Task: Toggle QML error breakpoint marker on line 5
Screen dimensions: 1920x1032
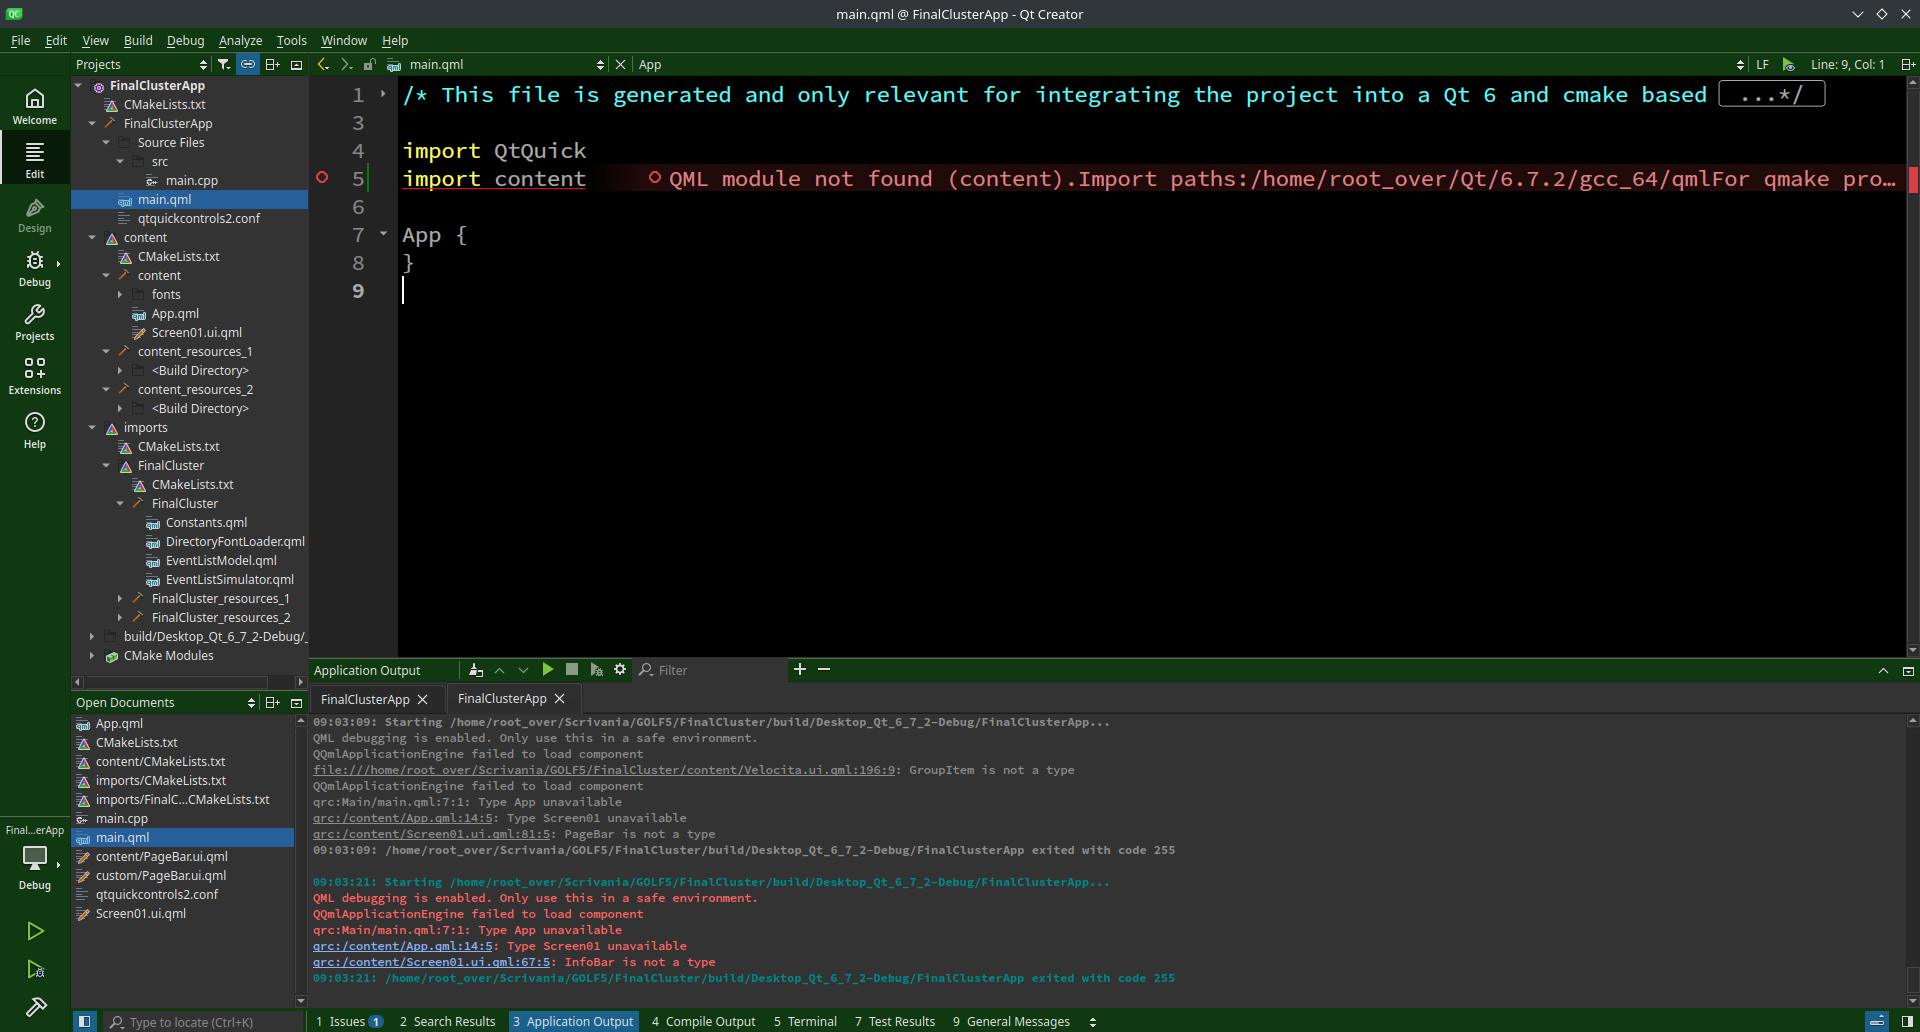Action: tap(322, 177)
